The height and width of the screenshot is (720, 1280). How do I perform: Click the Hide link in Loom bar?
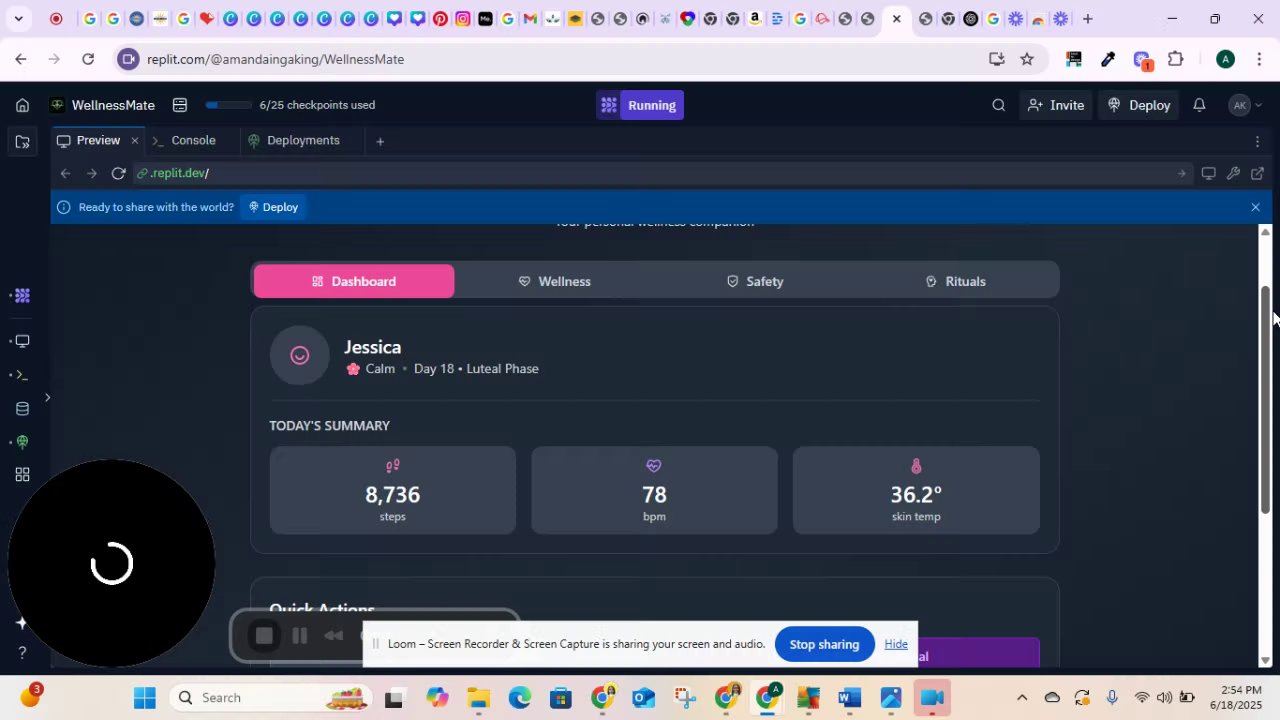tap(896, 644)
